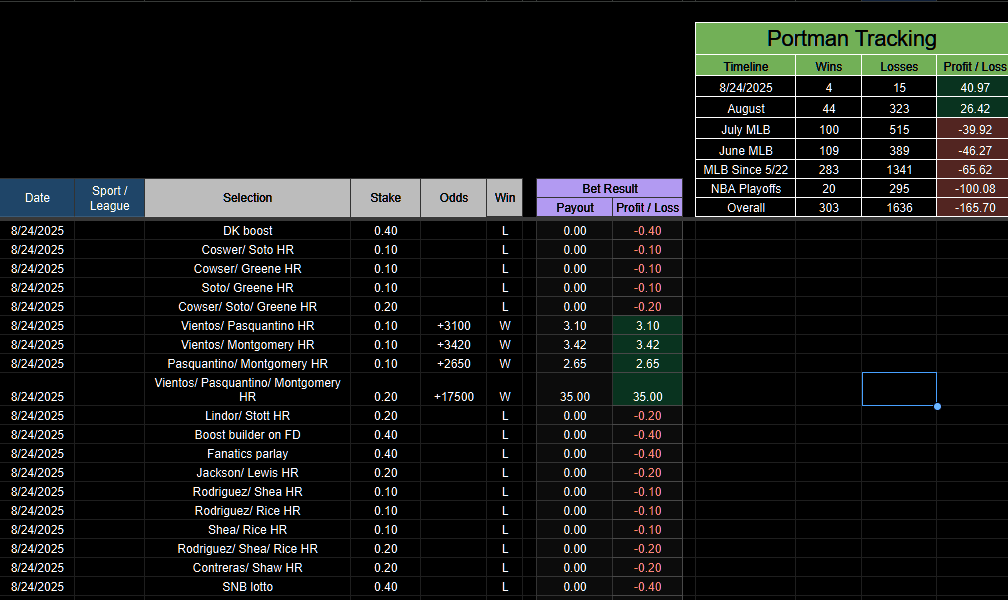
Task: Select the July MLB timeline label
Action: [x=746, y=129]
